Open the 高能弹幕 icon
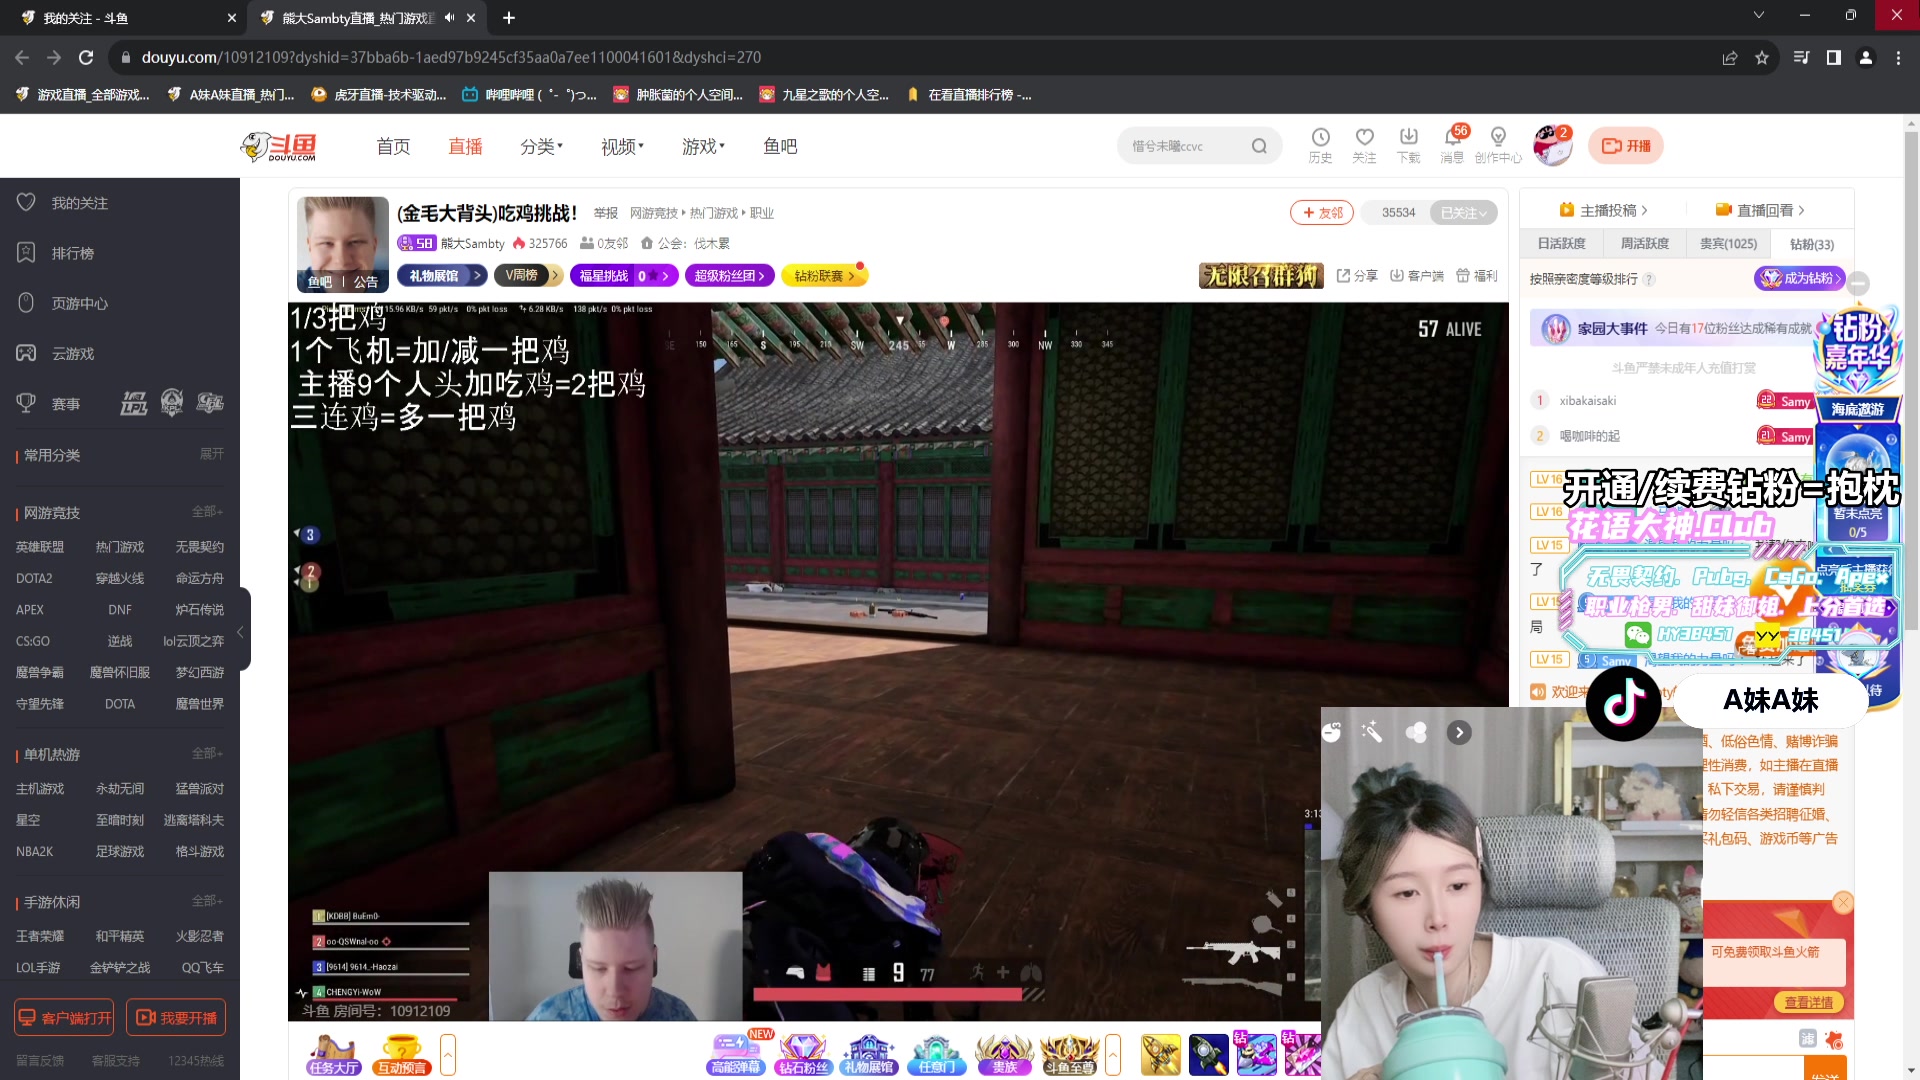The height and width of the screenshot is (1080, 1920). point(735,1054)
